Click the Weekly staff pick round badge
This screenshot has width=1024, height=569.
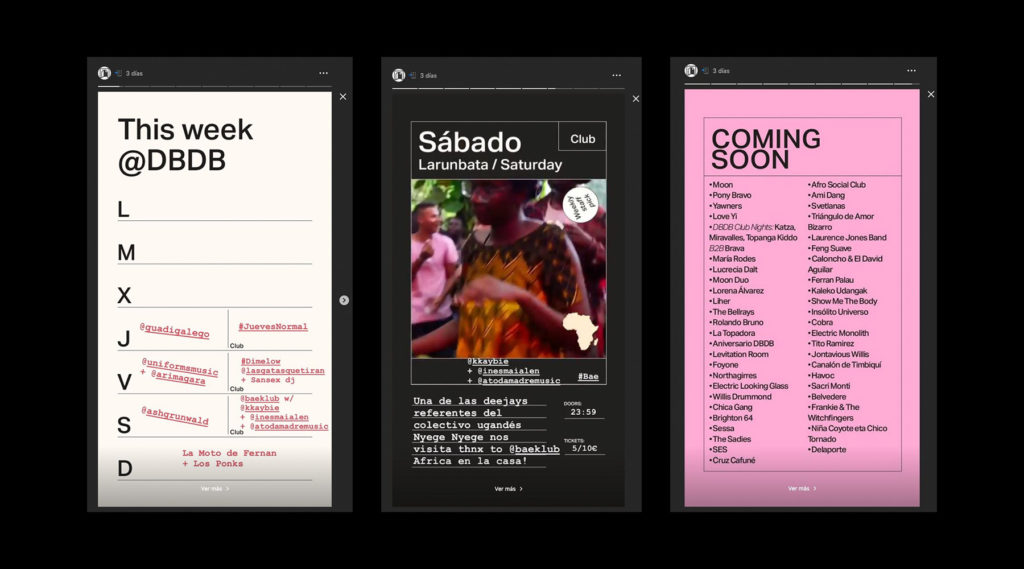(x=581, y=204)
